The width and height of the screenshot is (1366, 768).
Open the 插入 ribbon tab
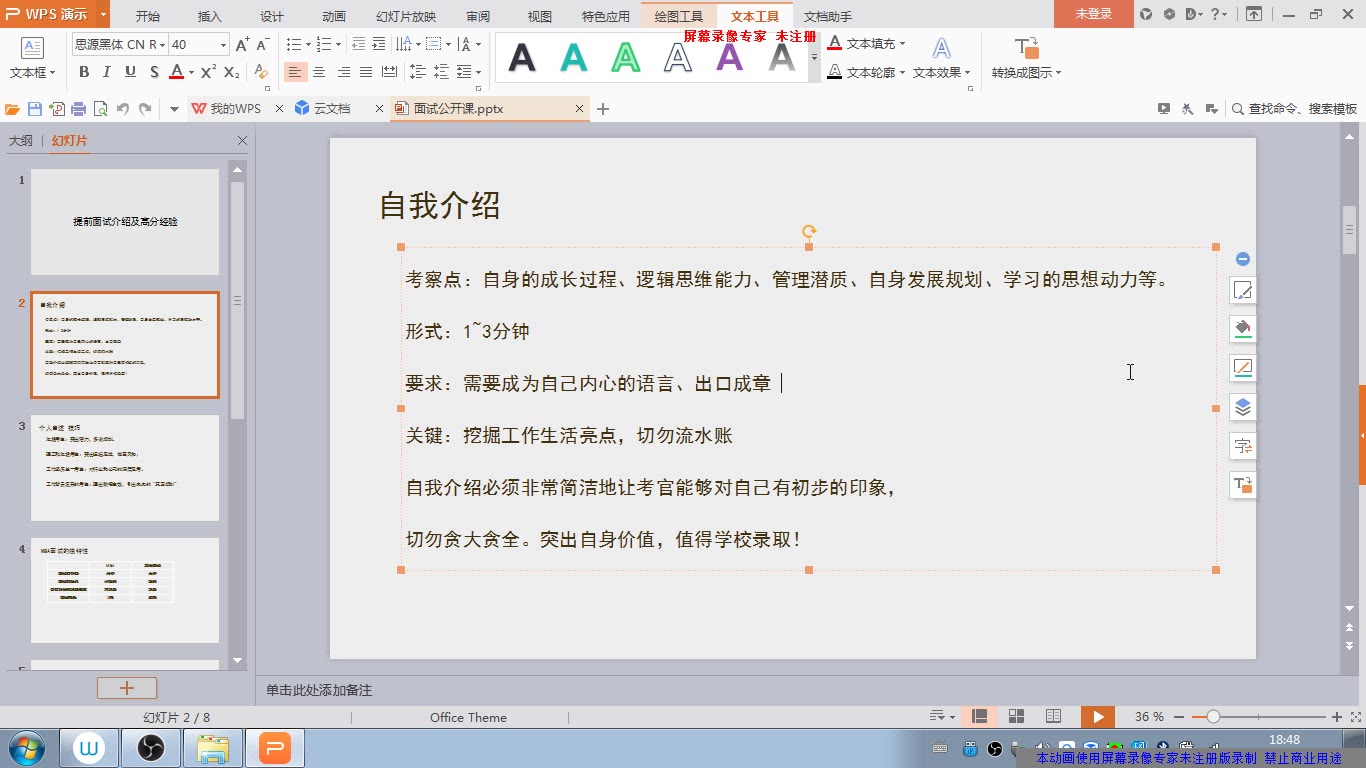click(210, 16)
